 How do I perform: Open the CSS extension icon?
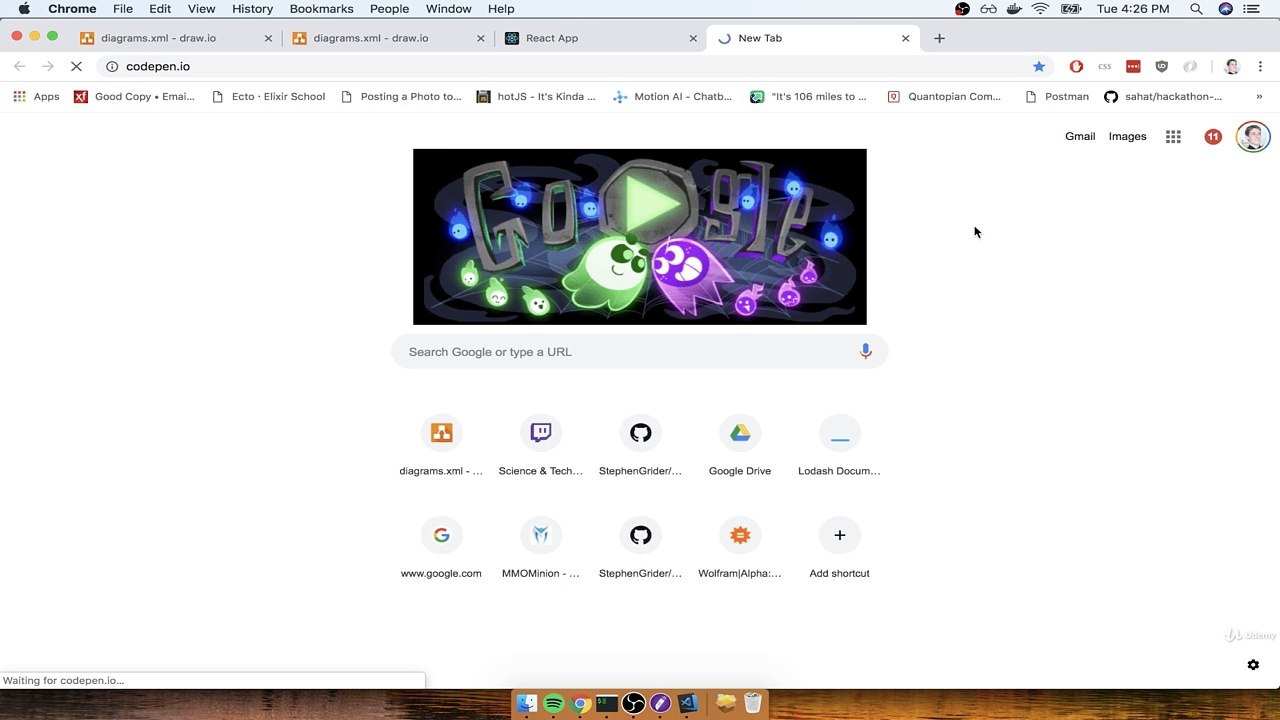click(1104, 66)
